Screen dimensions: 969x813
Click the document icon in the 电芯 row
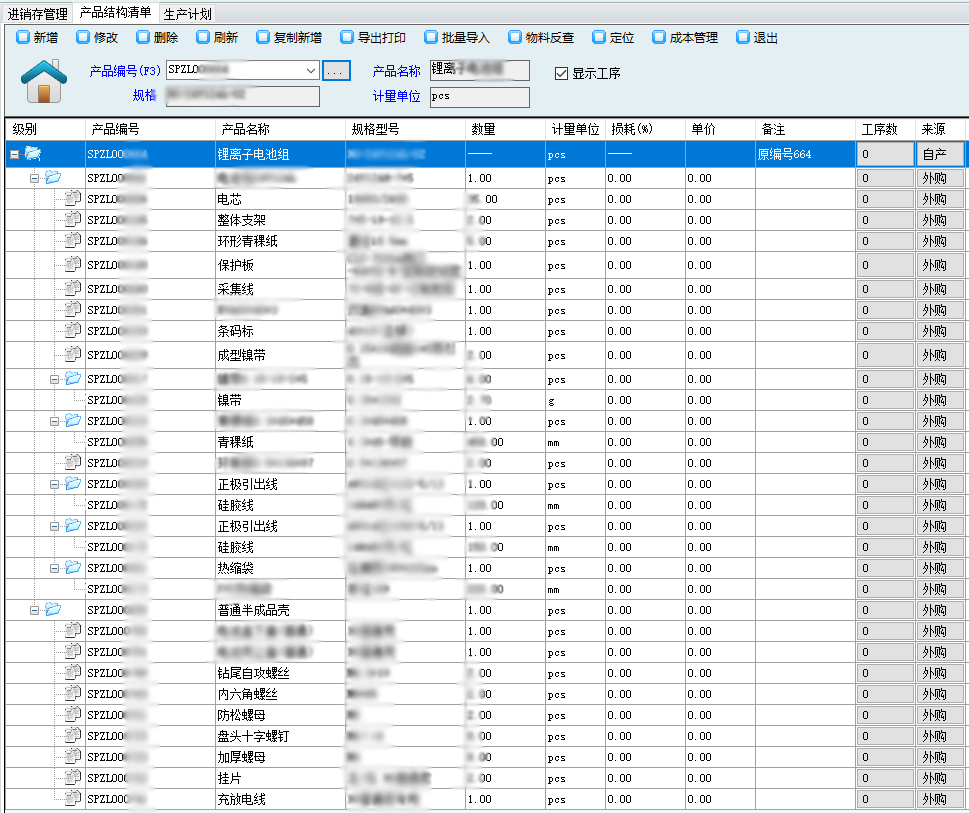pos(72,199)
